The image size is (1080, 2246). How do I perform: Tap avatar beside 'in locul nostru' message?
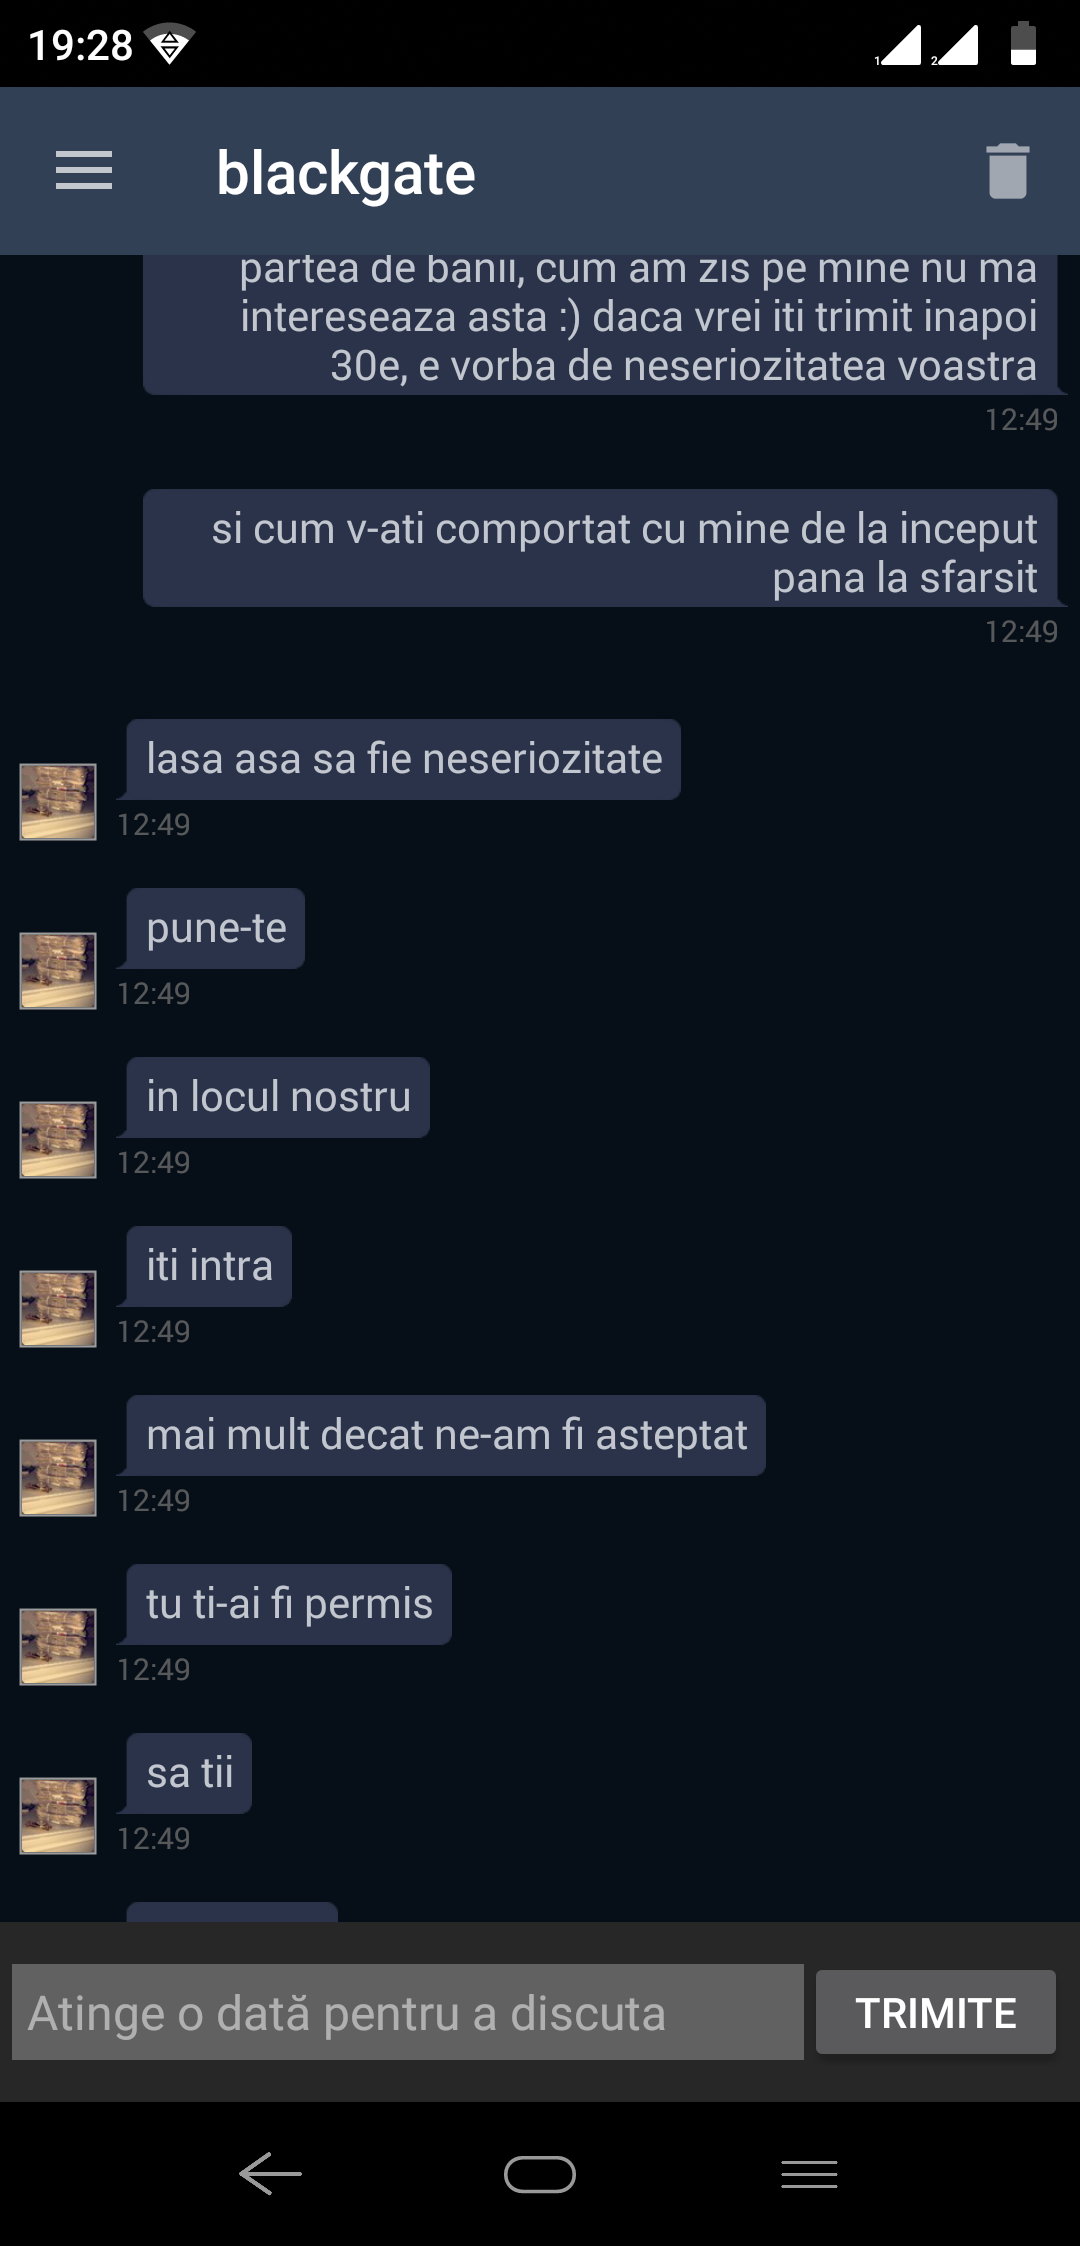(x=58, y=1140)
